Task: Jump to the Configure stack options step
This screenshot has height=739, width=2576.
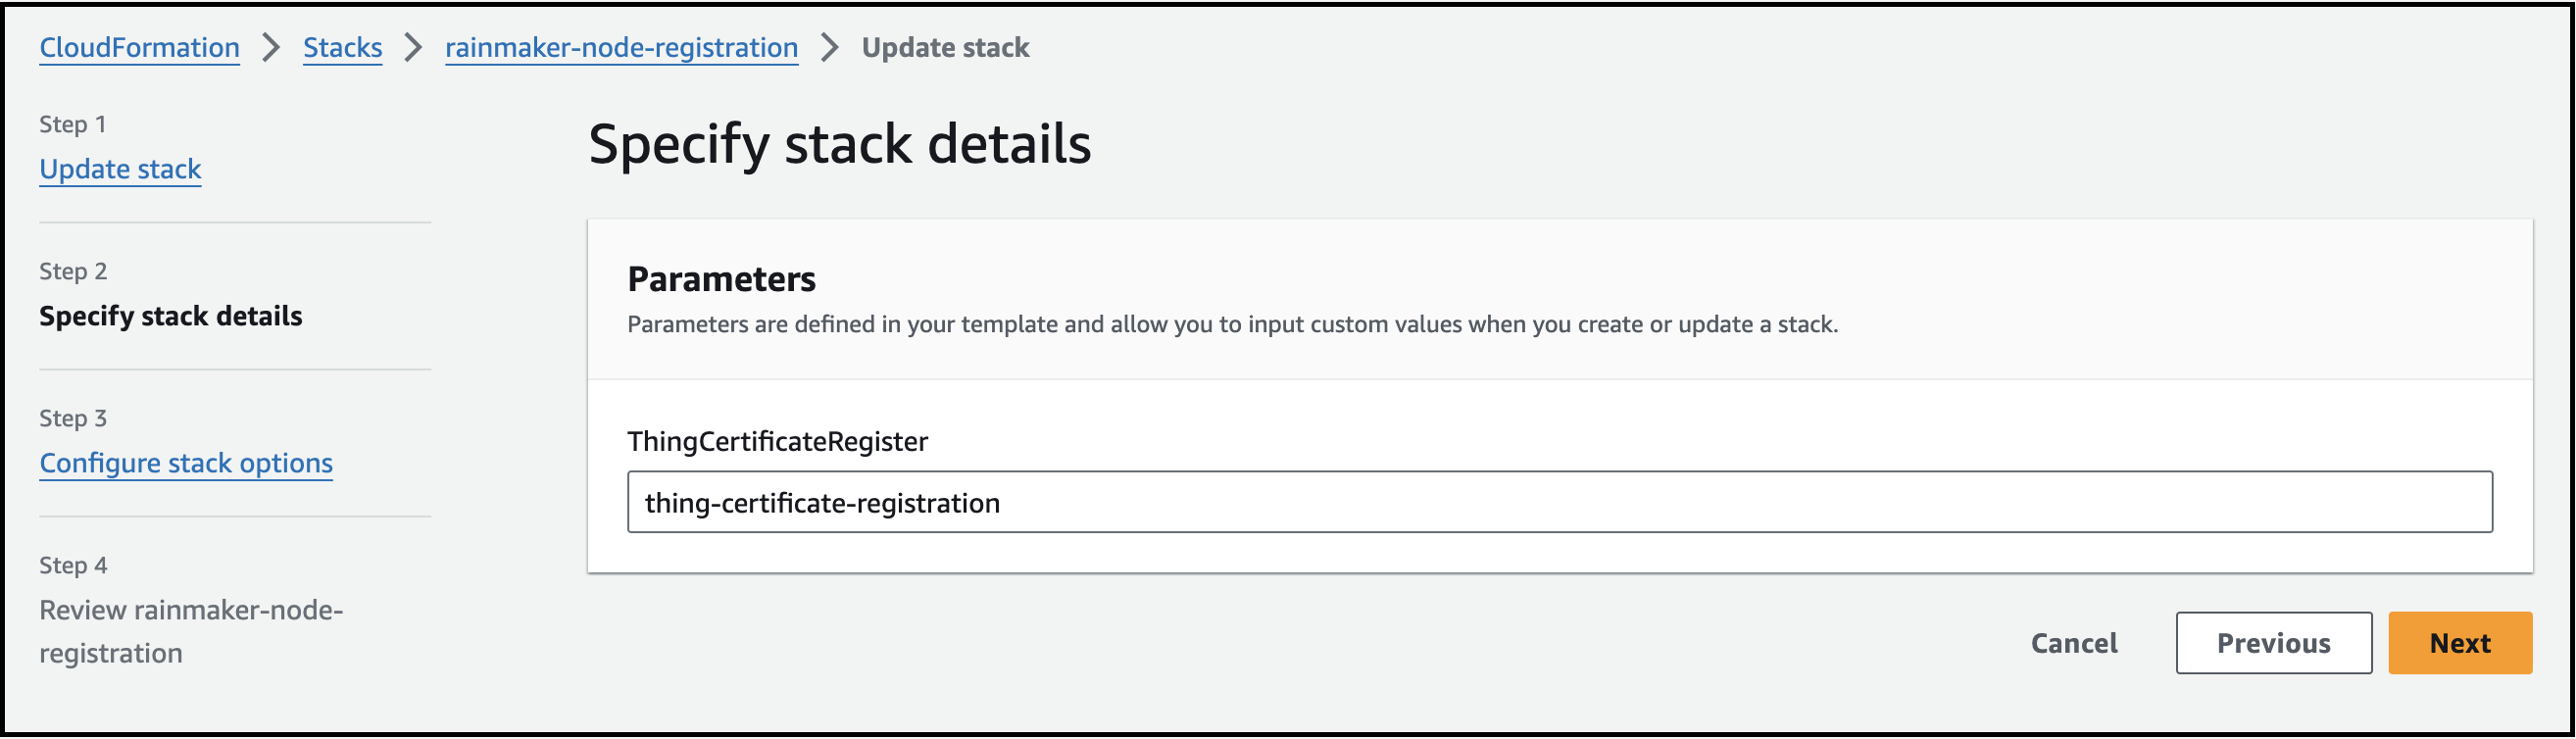Action: point(186,463)
